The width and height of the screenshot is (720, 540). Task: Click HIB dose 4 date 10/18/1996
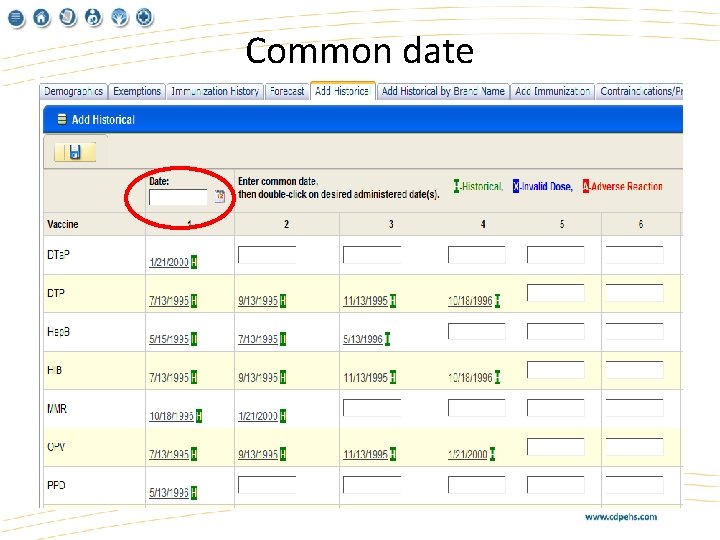470,377
